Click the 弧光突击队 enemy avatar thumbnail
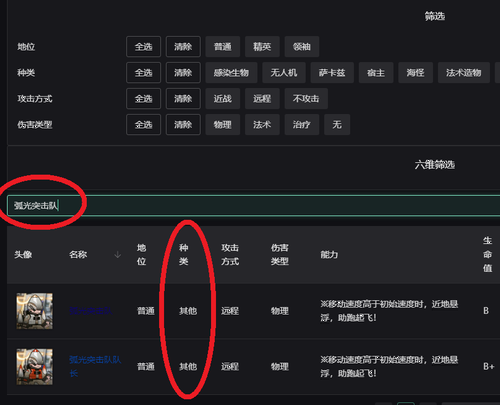The image size is (500, 405). (35, 311)
